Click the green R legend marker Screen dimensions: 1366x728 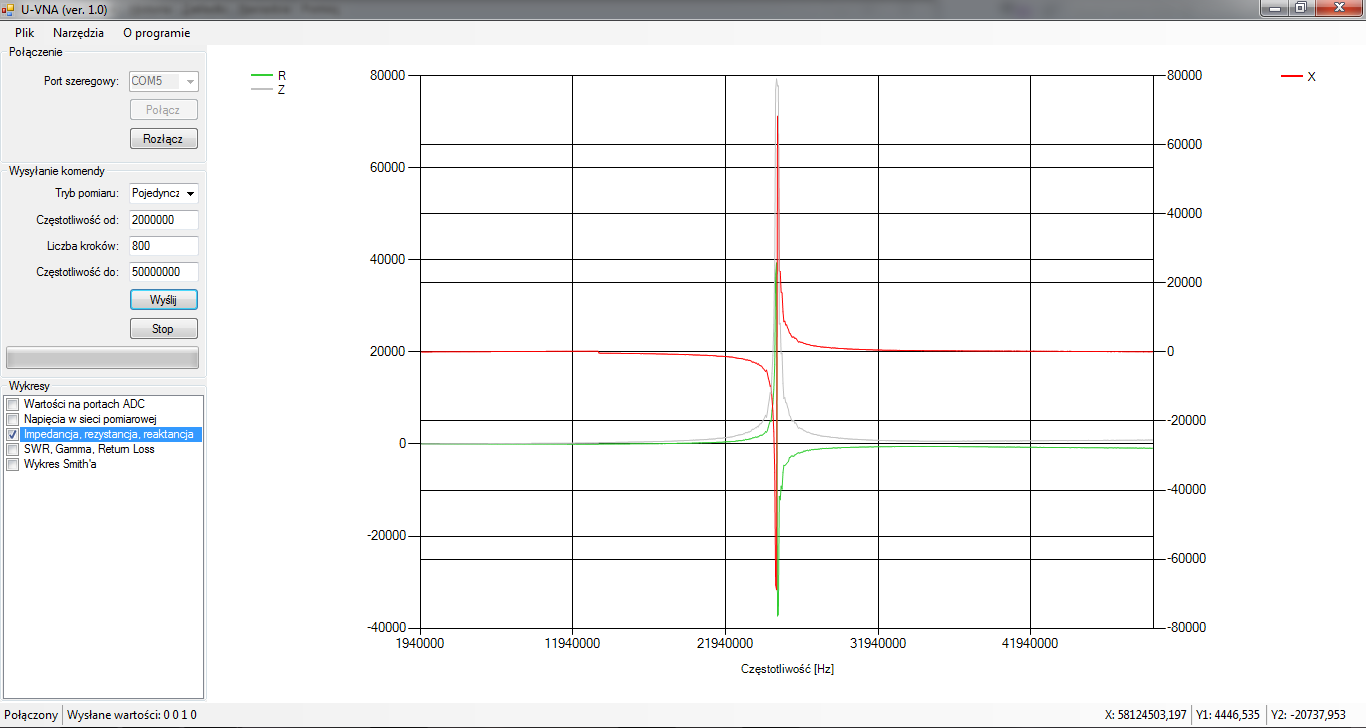click(261, 75)
